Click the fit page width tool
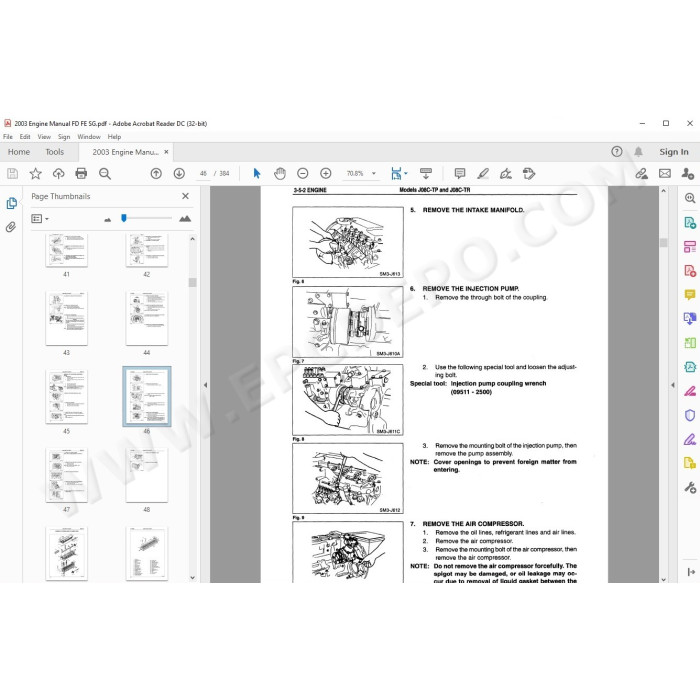The height and width of the screenshot is (700, 700). 396,173
